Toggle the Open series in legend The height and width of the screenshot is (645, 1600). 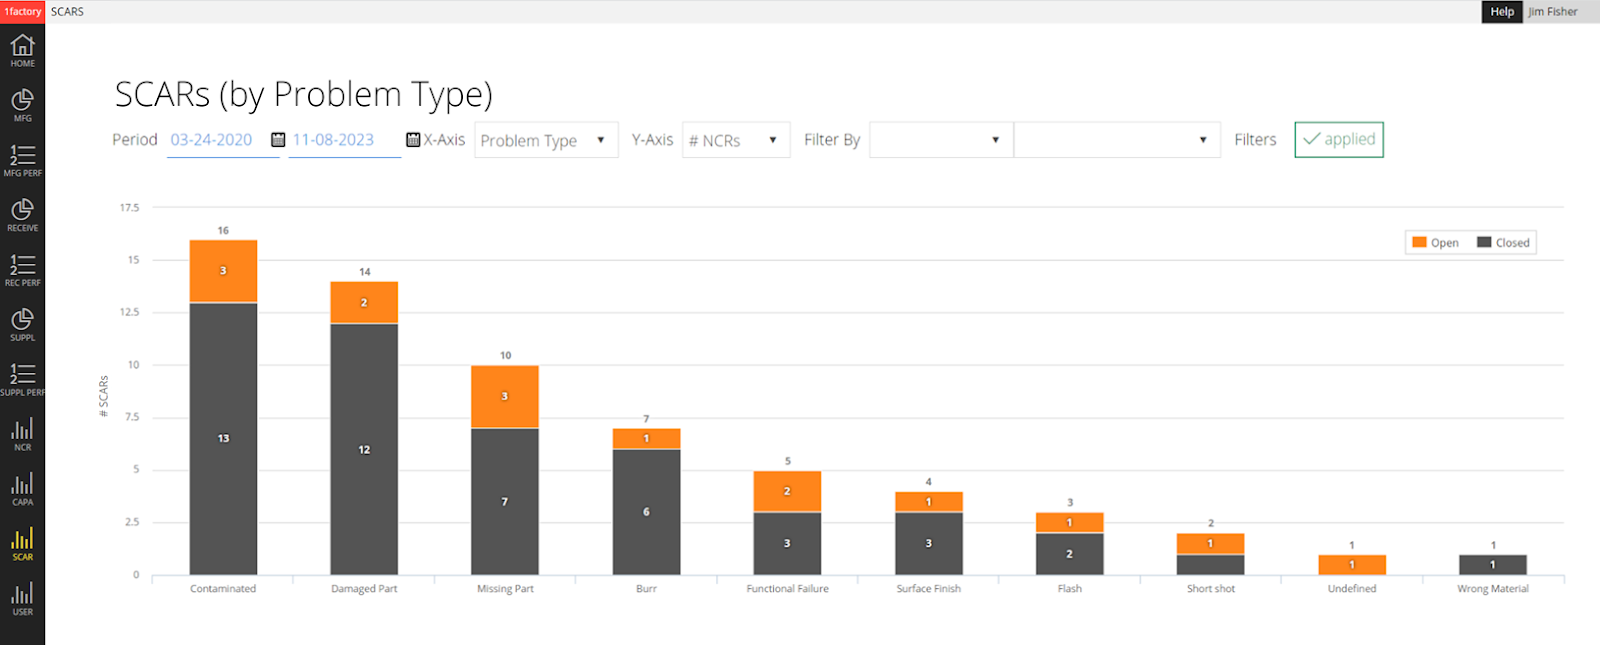pos(1435,243)
